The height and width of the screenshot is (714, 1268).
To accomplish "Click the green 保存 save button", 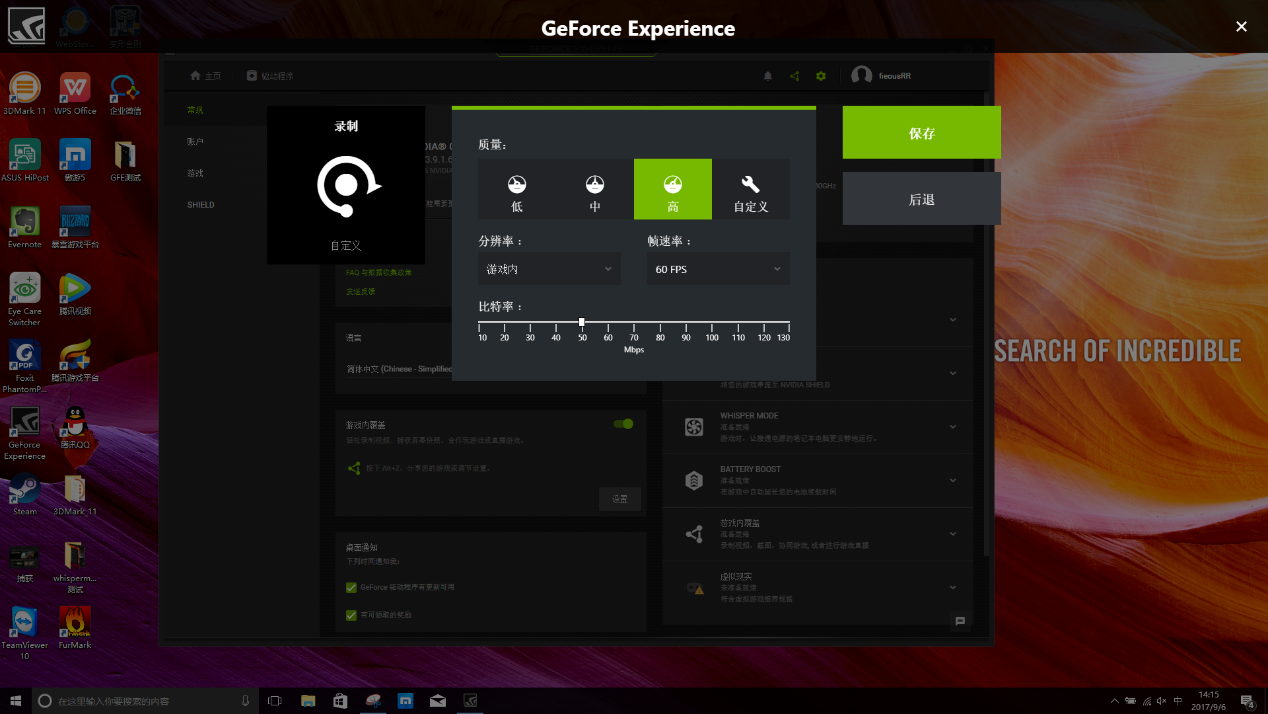I will tap(922, 133).
